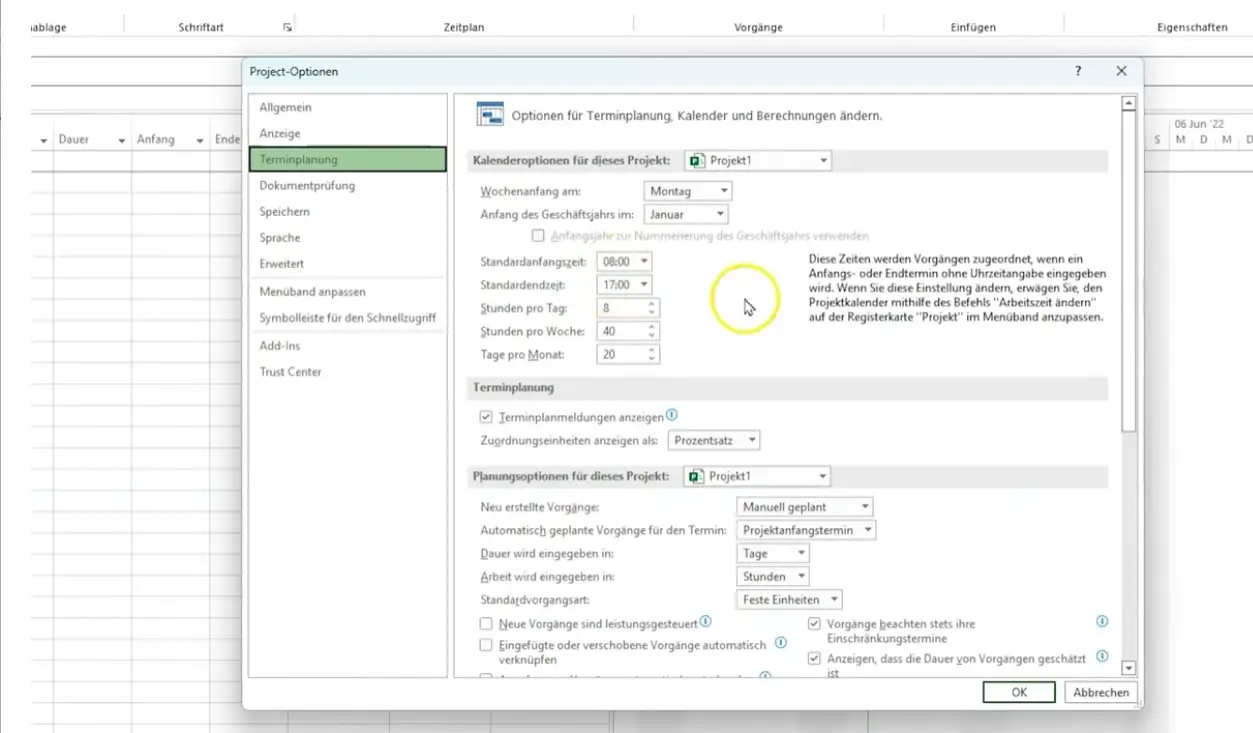1253x733 pixels.
Task: Click the Tage pro Monat input field
Action: coord(620,355)
